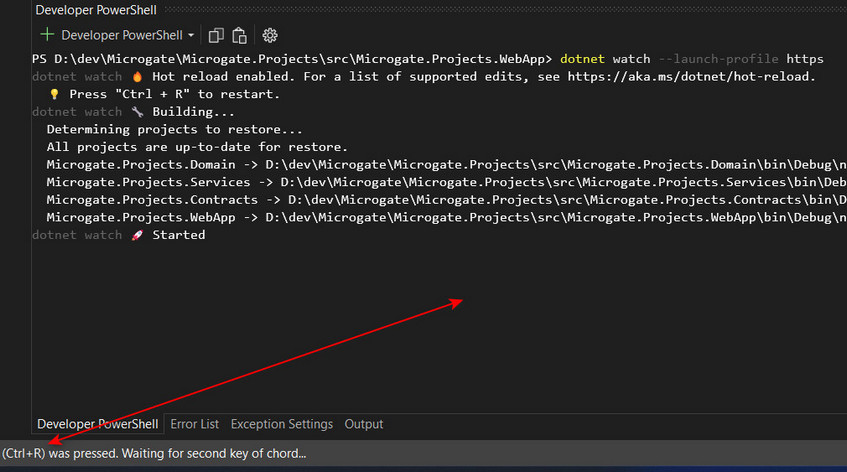This screenshot has width=847, height=472.
Task: Click the fire emoji before Hot reload
Action: click(138, 77)
